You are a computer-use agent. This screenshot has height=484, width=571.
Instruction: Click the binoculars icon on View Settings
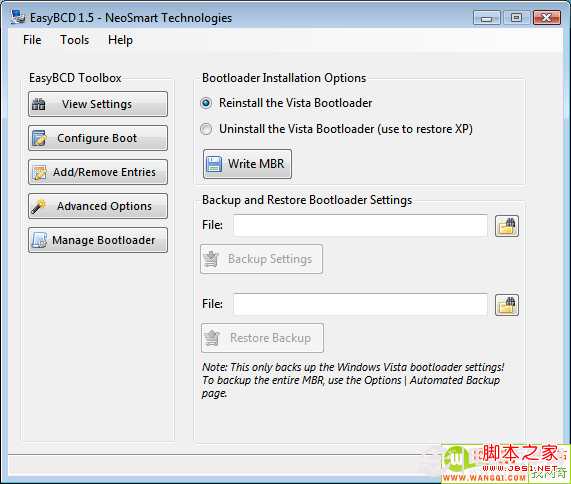[x=39, y=104]
